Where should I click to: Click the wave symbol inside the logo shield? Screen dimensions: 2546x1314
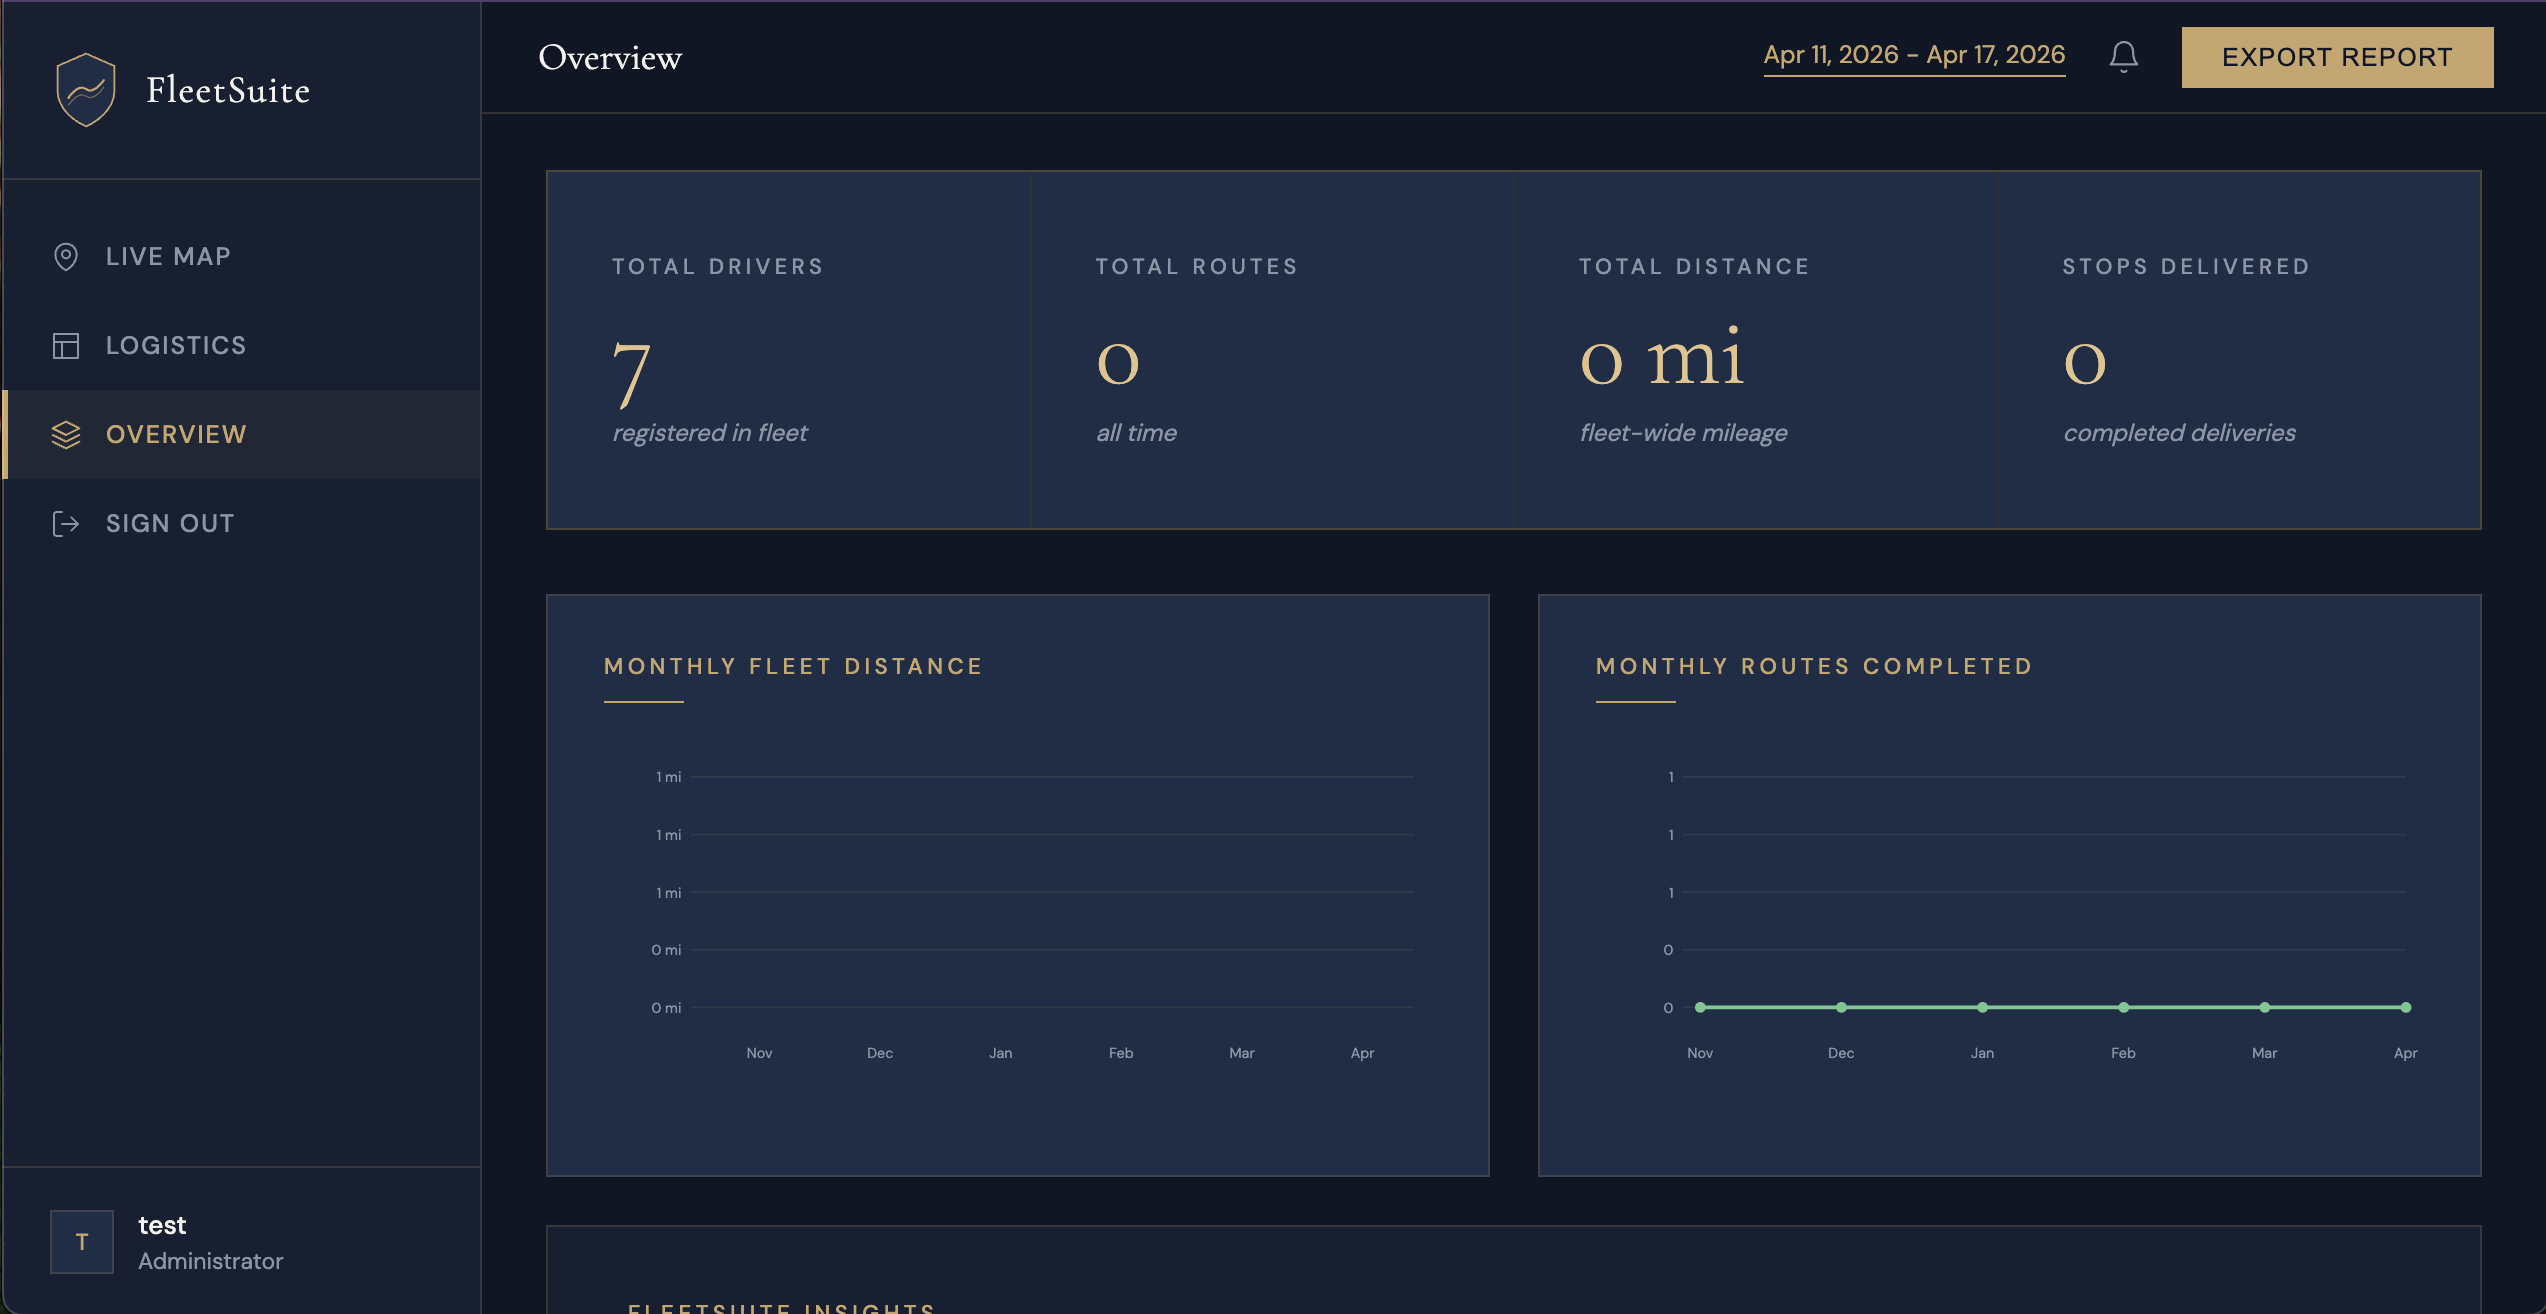86,90
